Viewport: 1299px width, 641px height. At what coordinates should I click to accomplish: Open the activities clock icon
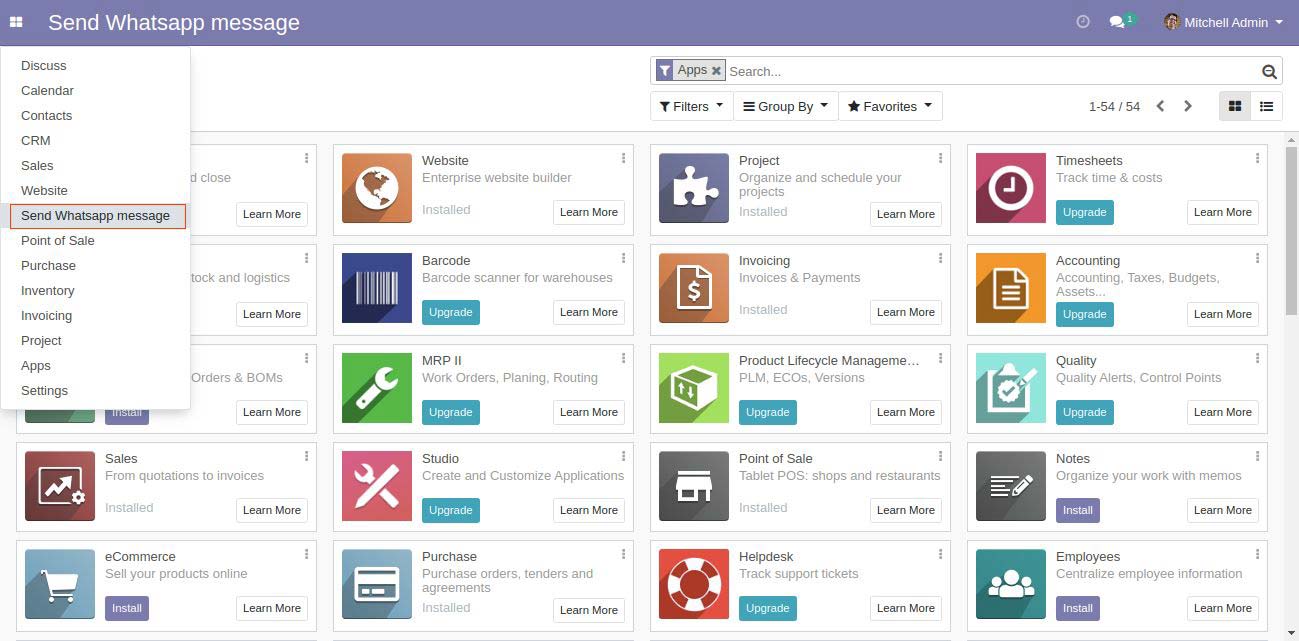coord(1082,22)
